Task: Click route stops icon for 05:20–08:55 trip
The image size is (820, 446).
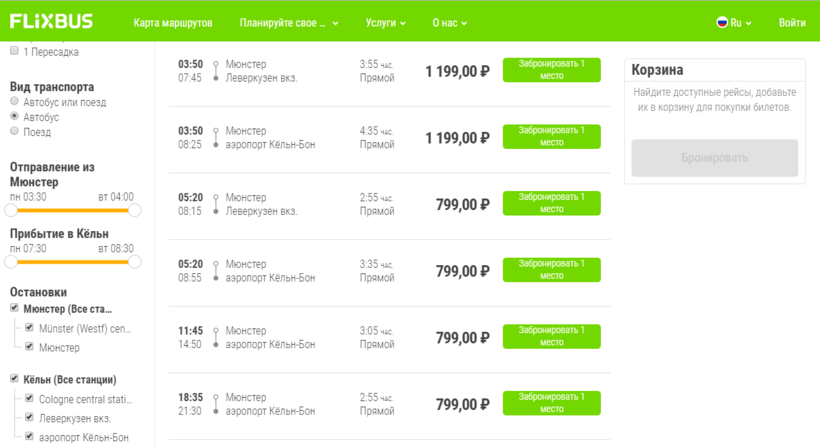Action: [216, 271]
